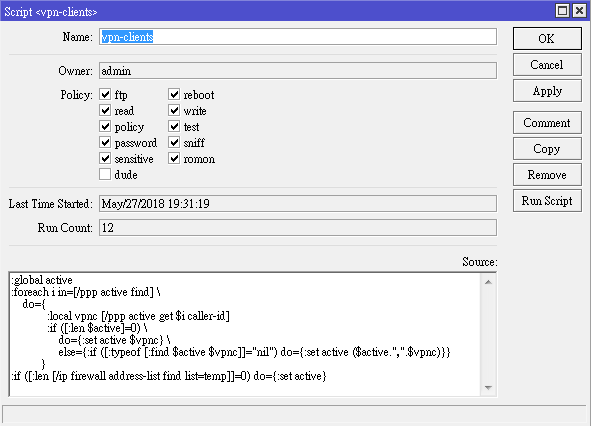The image size is (591, 426).
Task: Uncheck the policy checkbox
Action: click(x=105, y=126)
